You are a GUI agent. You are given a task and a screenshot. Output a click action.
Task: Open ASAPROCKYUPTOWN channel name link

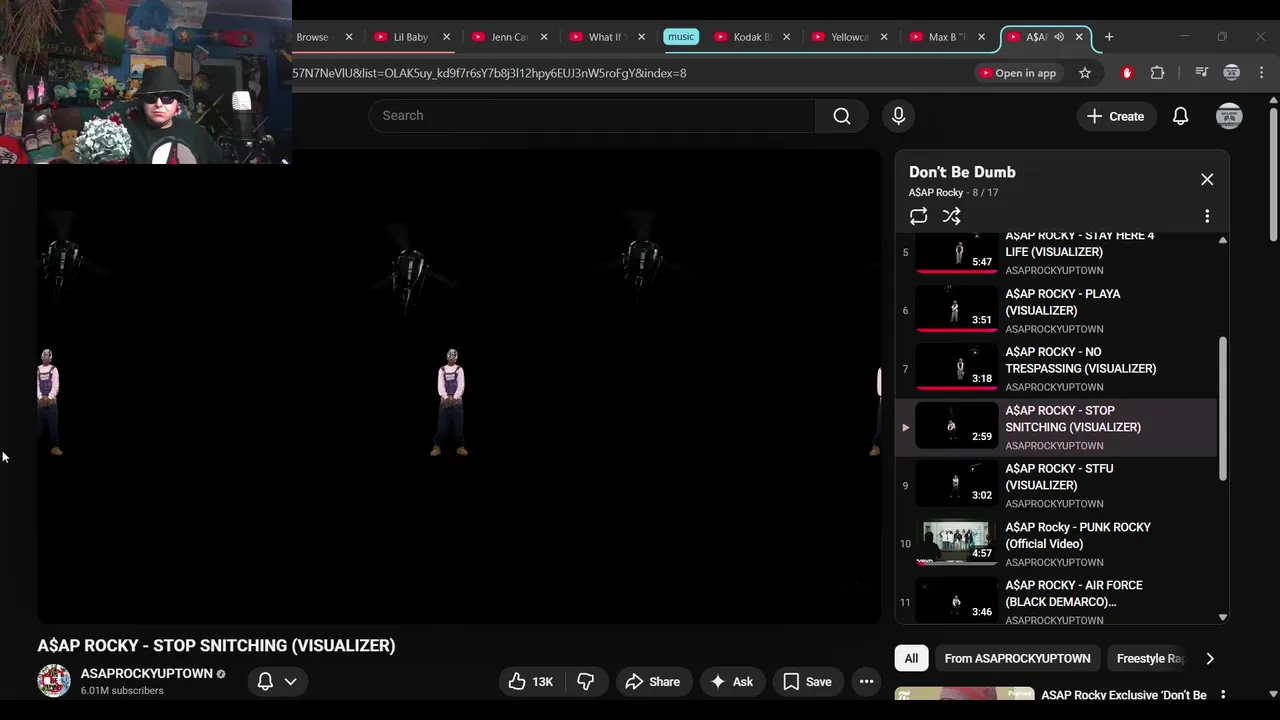point(146,674)
